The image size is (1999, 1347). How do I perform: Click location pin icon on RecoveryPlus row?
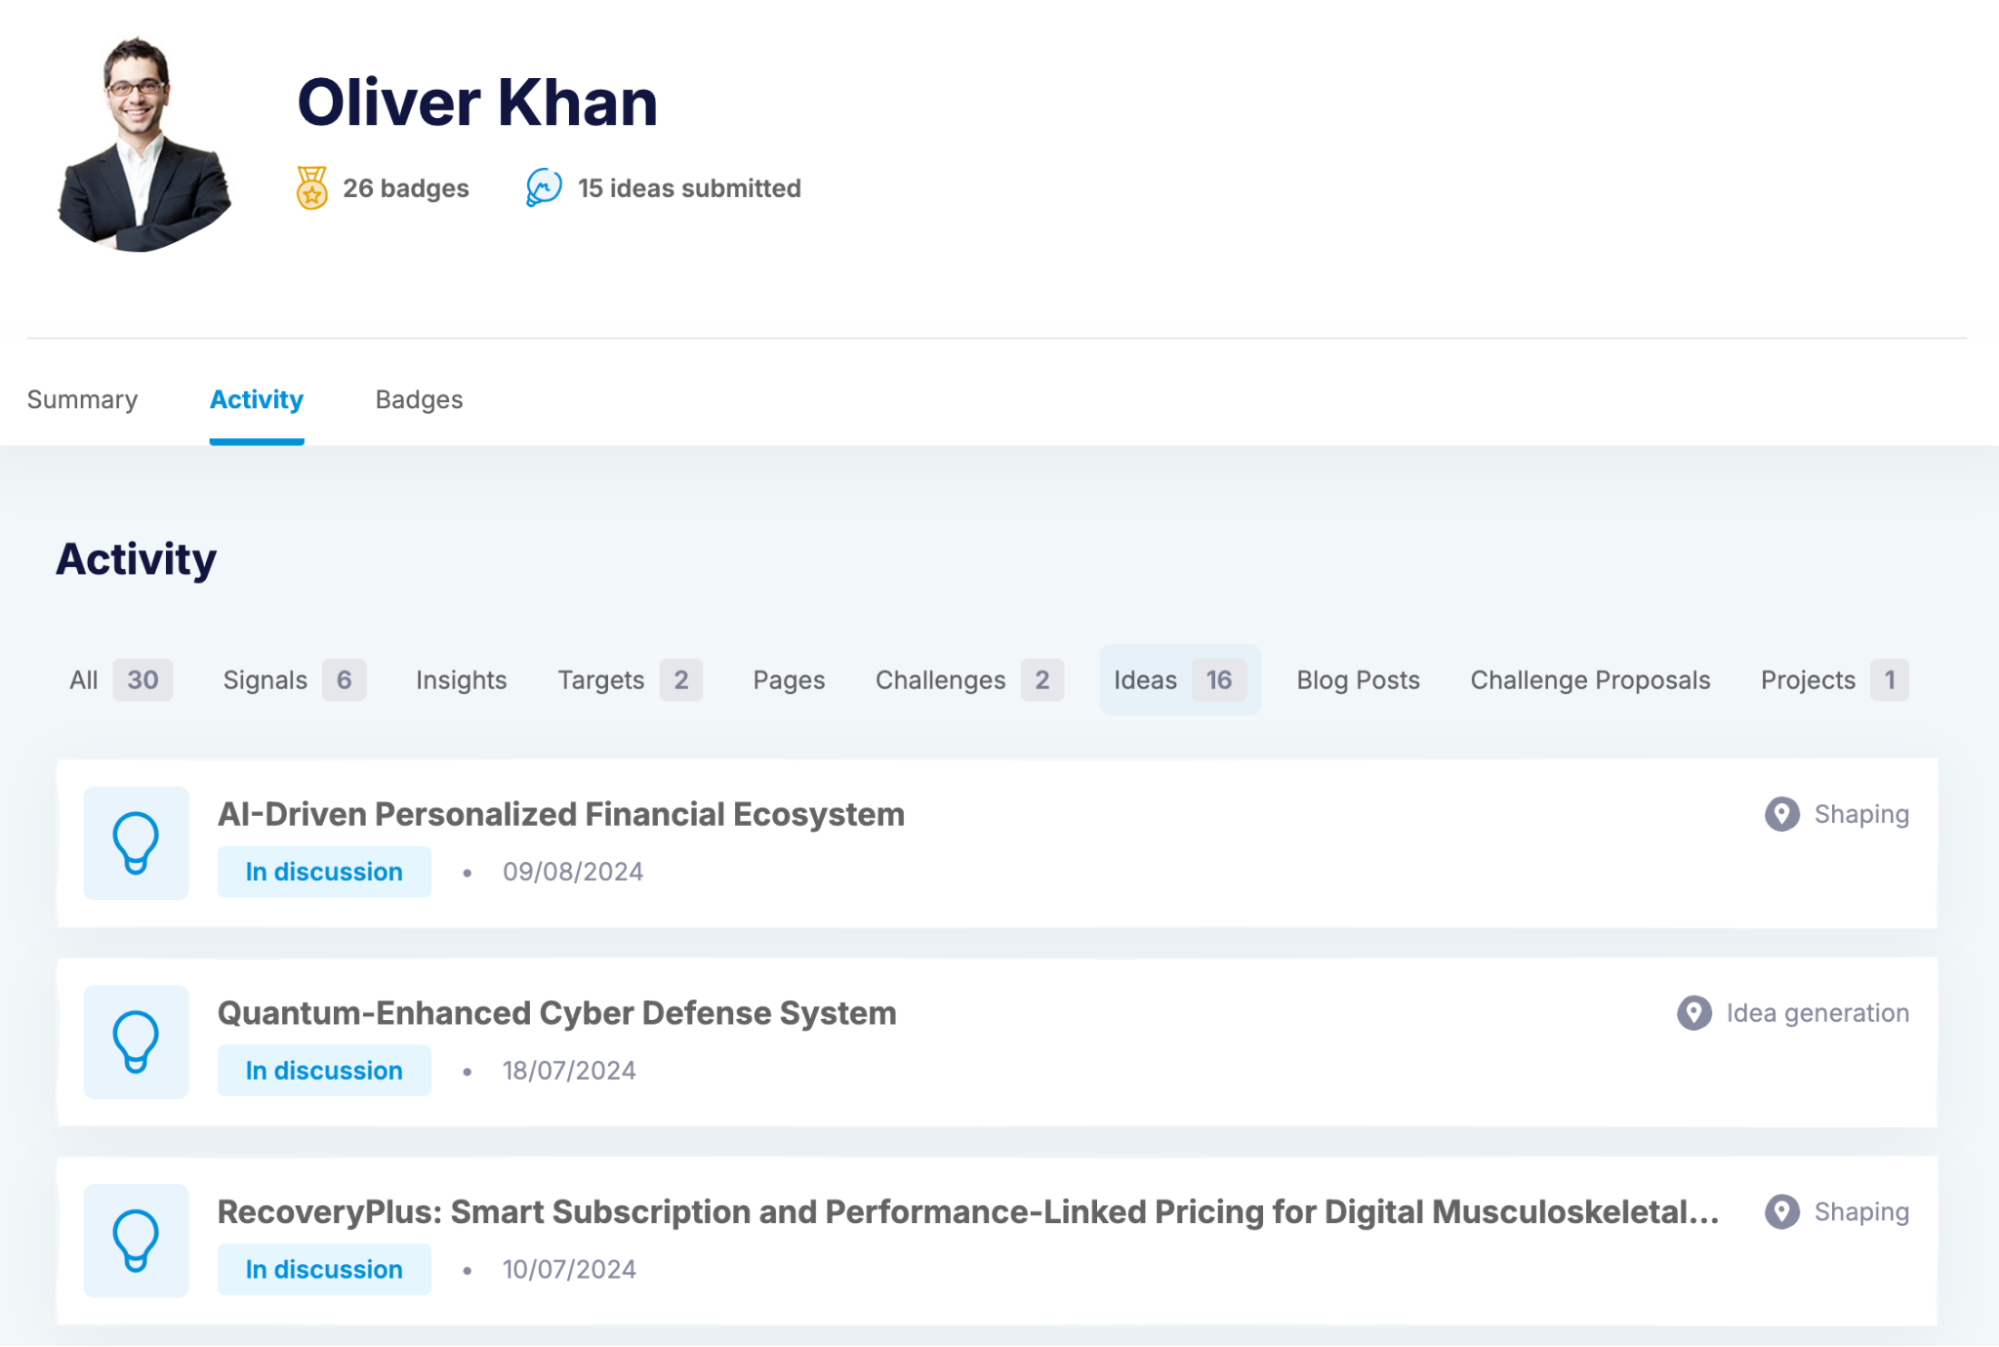point(1782,1212)
